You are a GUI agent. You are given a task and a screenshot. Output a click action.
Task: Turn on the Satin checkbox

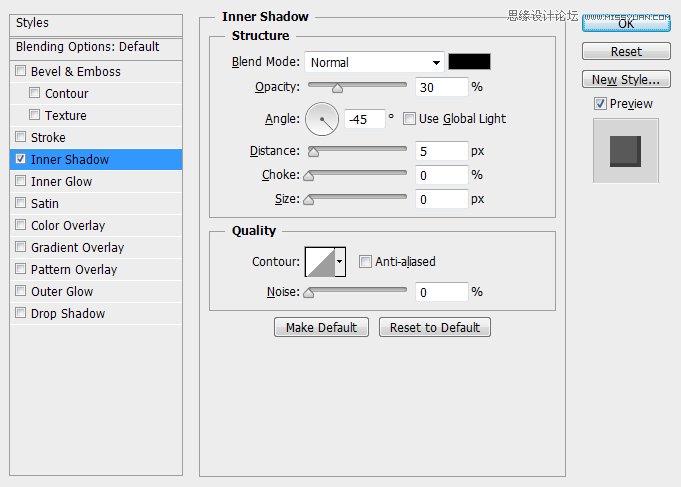(20, 203)
